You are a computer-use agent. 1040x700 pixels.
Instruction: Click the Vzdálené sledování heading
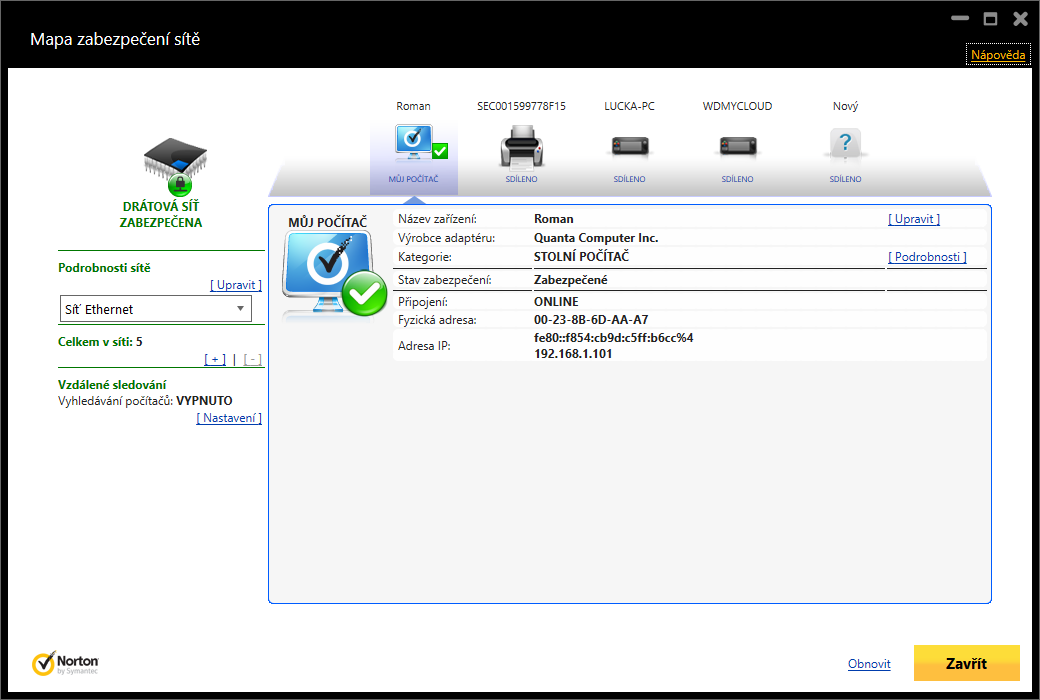pos(112,385)
